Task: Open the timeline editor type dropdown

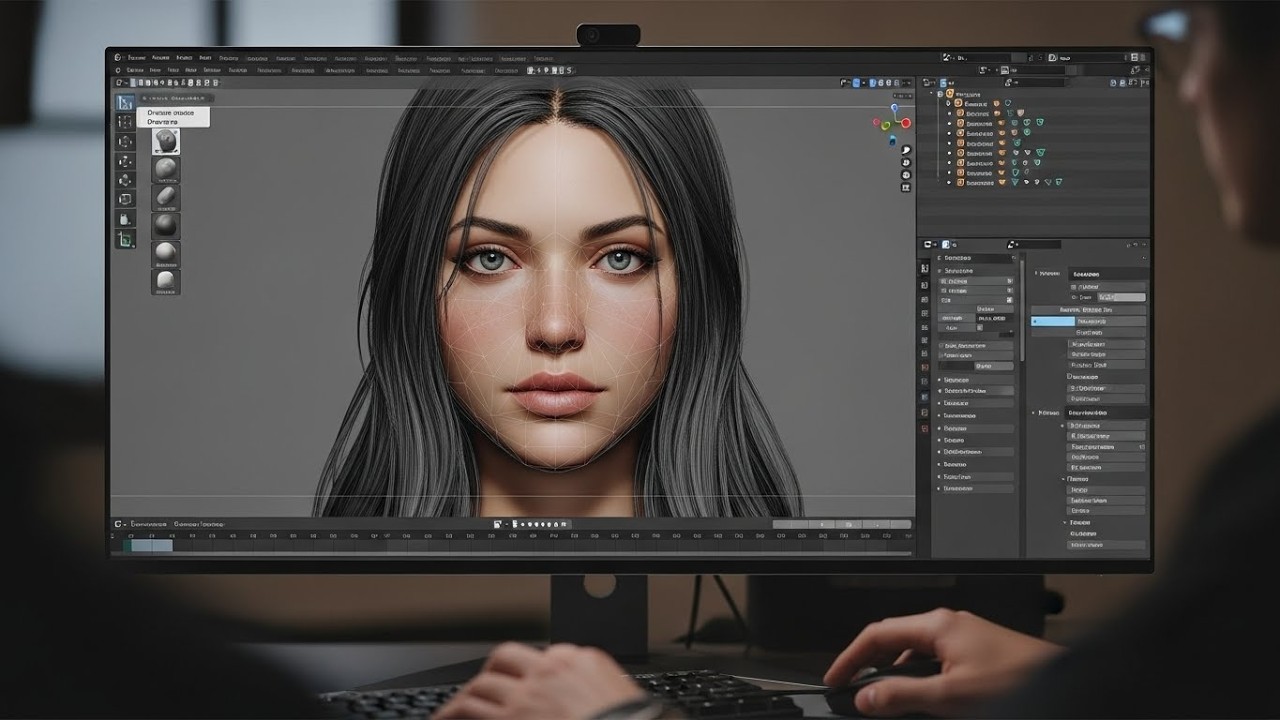Action: click(120, 524)
